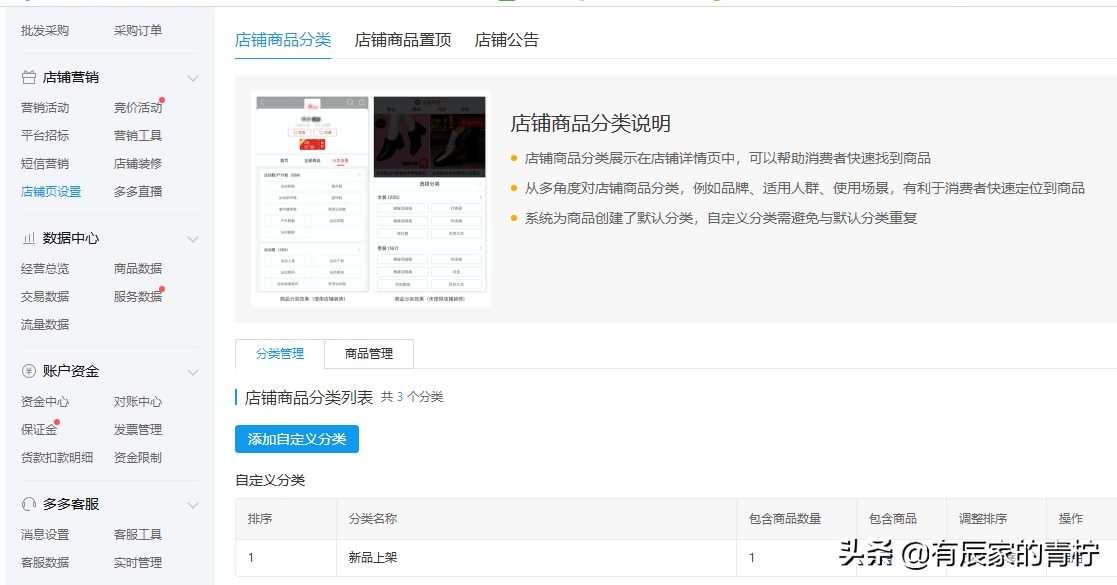Viewport: 1117px width, 585px height.
Task: Collapse the 数据中心 section
Action: click(x=193, y=239)
